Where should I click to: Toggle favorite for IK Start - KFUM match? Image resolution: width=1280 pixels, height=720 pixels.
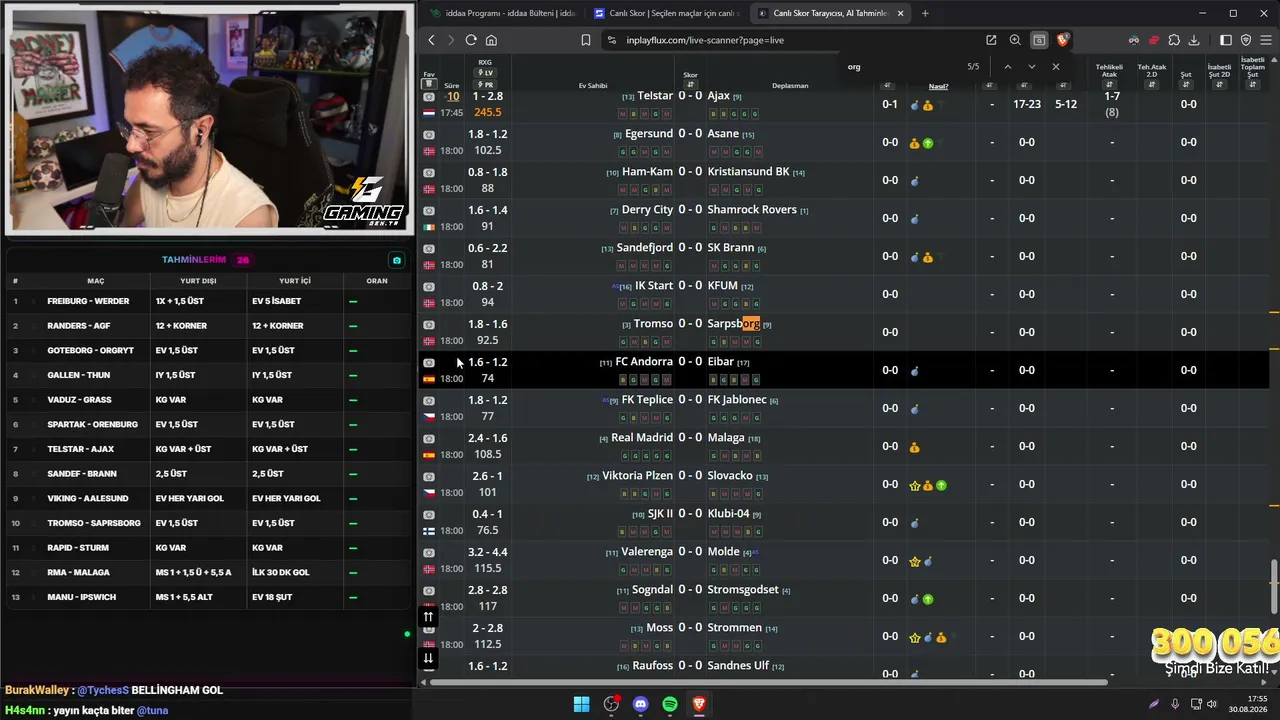point(429,287)
